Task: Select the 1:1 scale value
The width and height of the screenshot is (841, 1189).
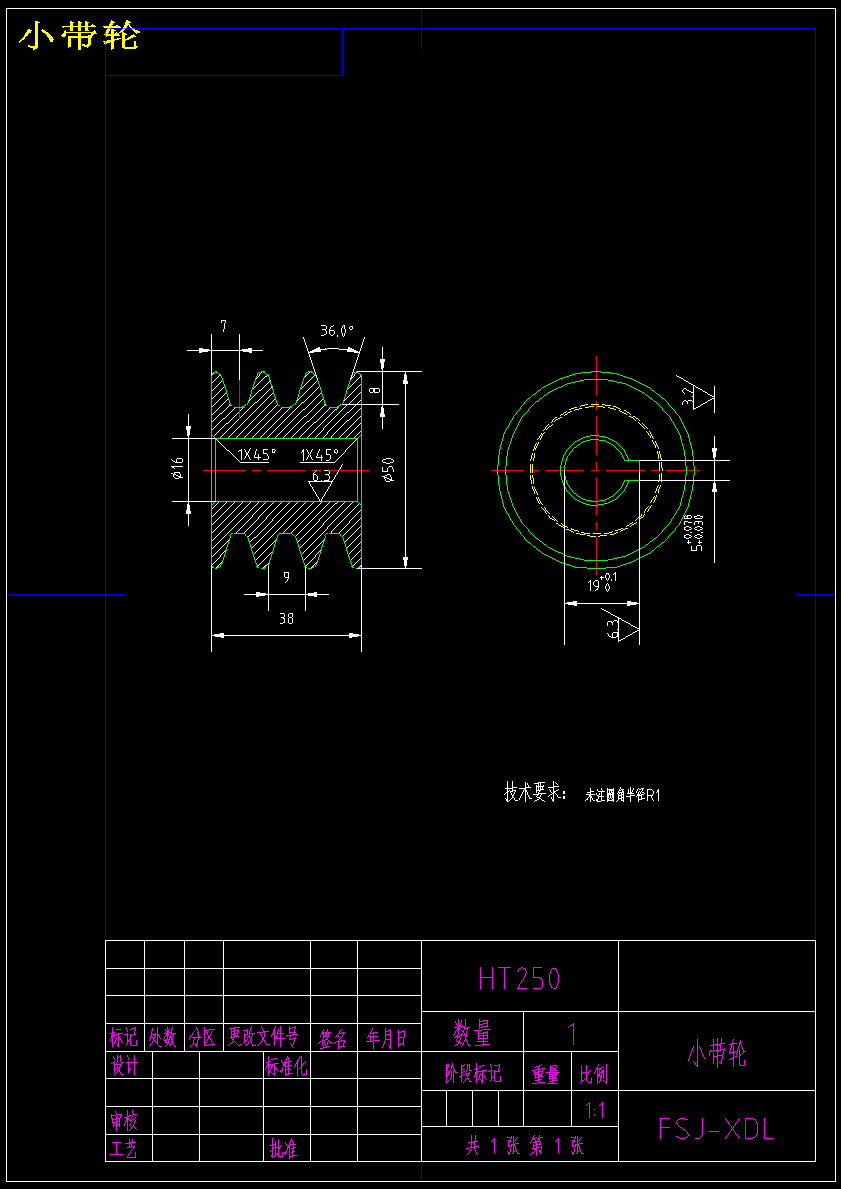Action: point(595,1111)
